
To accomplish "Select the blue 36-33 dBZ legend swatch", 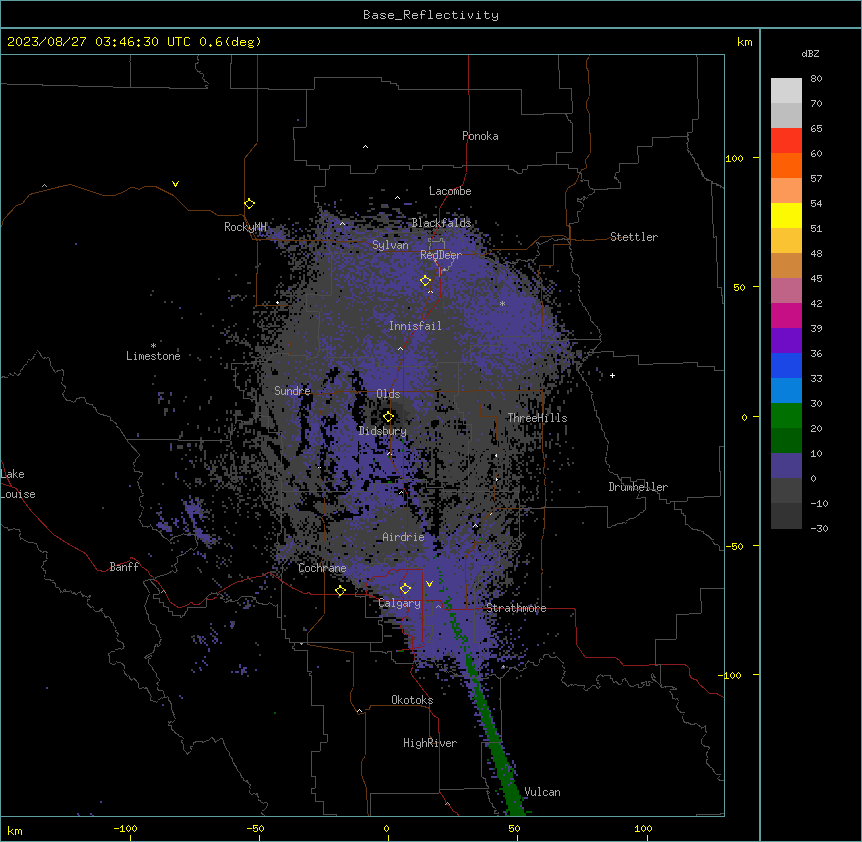I will tap(786, 365).
